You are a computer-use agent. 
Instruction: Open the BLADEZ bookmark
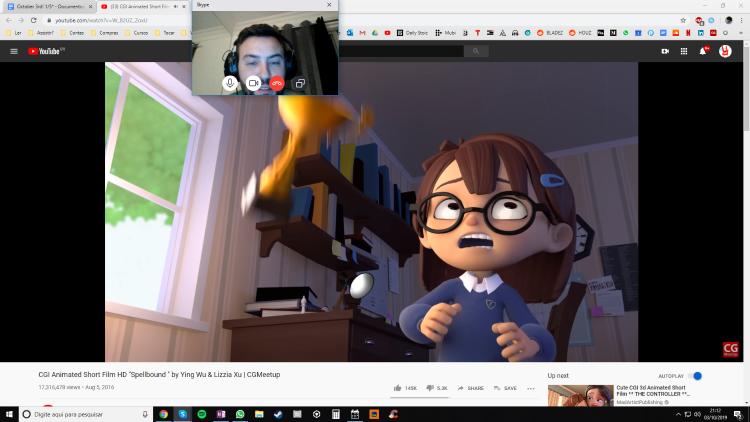[550, 33]
